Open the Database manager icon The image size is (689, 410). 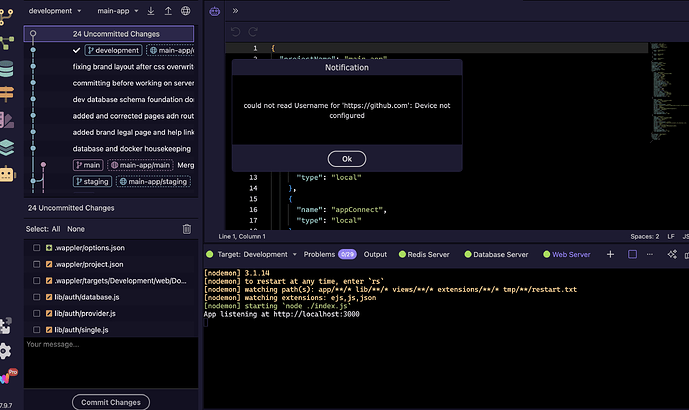[7, 69]
